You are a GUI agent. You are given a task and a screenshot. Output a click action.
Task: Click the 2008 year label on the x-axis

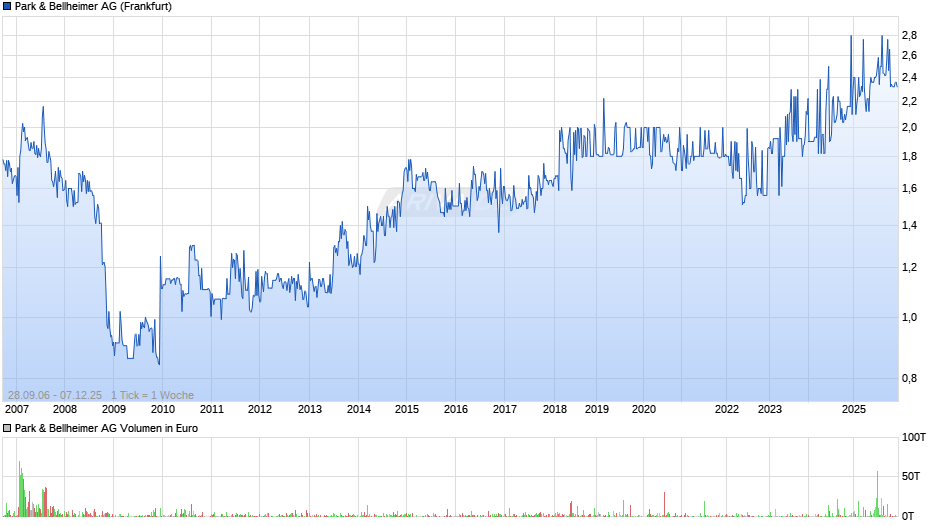pyautogui.click(x=65, y=409)
